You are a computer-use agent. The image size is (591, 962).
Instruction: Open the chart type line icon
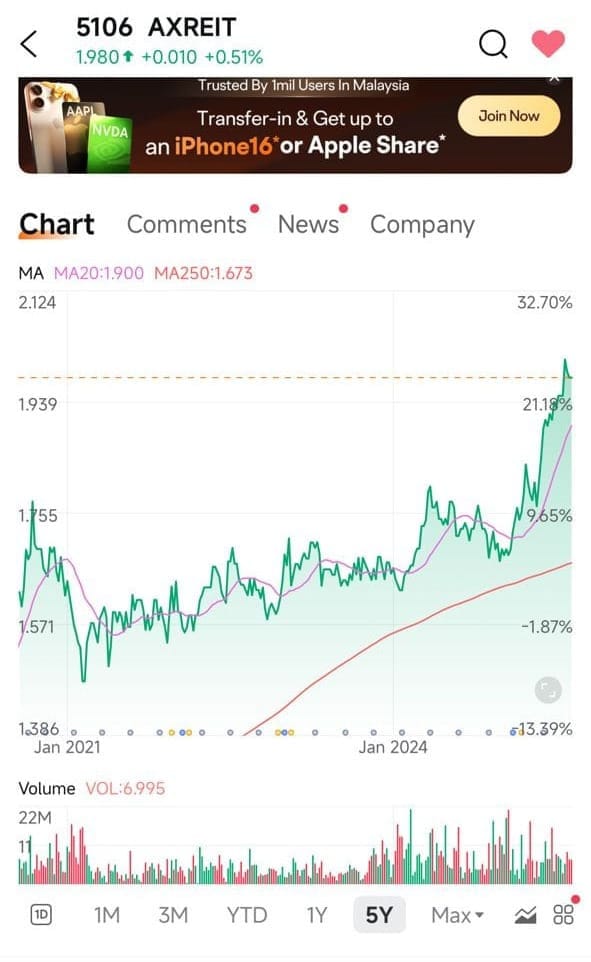tap(525, 915)
